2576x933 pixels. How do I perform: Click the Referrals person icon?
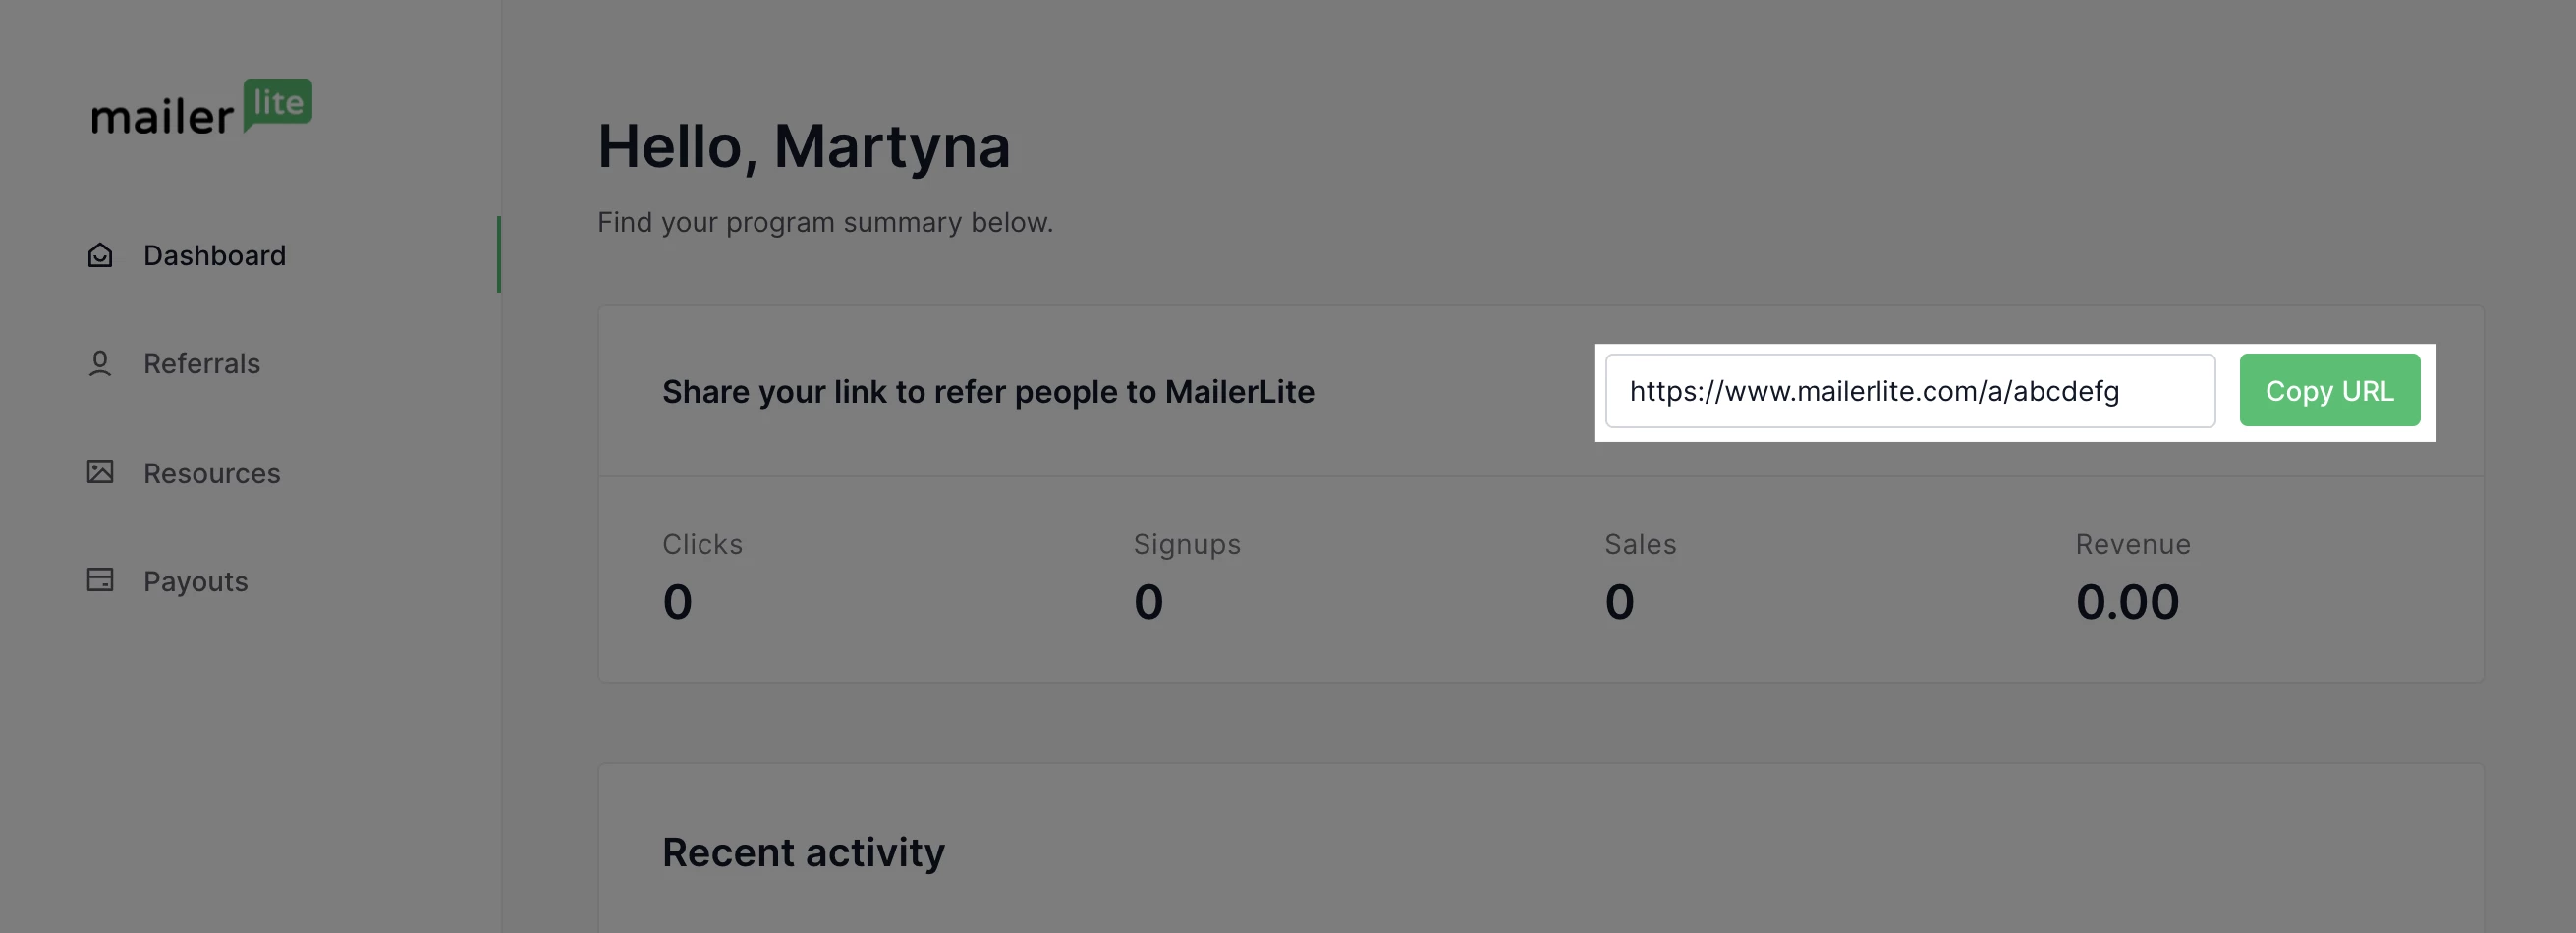coord(100,364)
